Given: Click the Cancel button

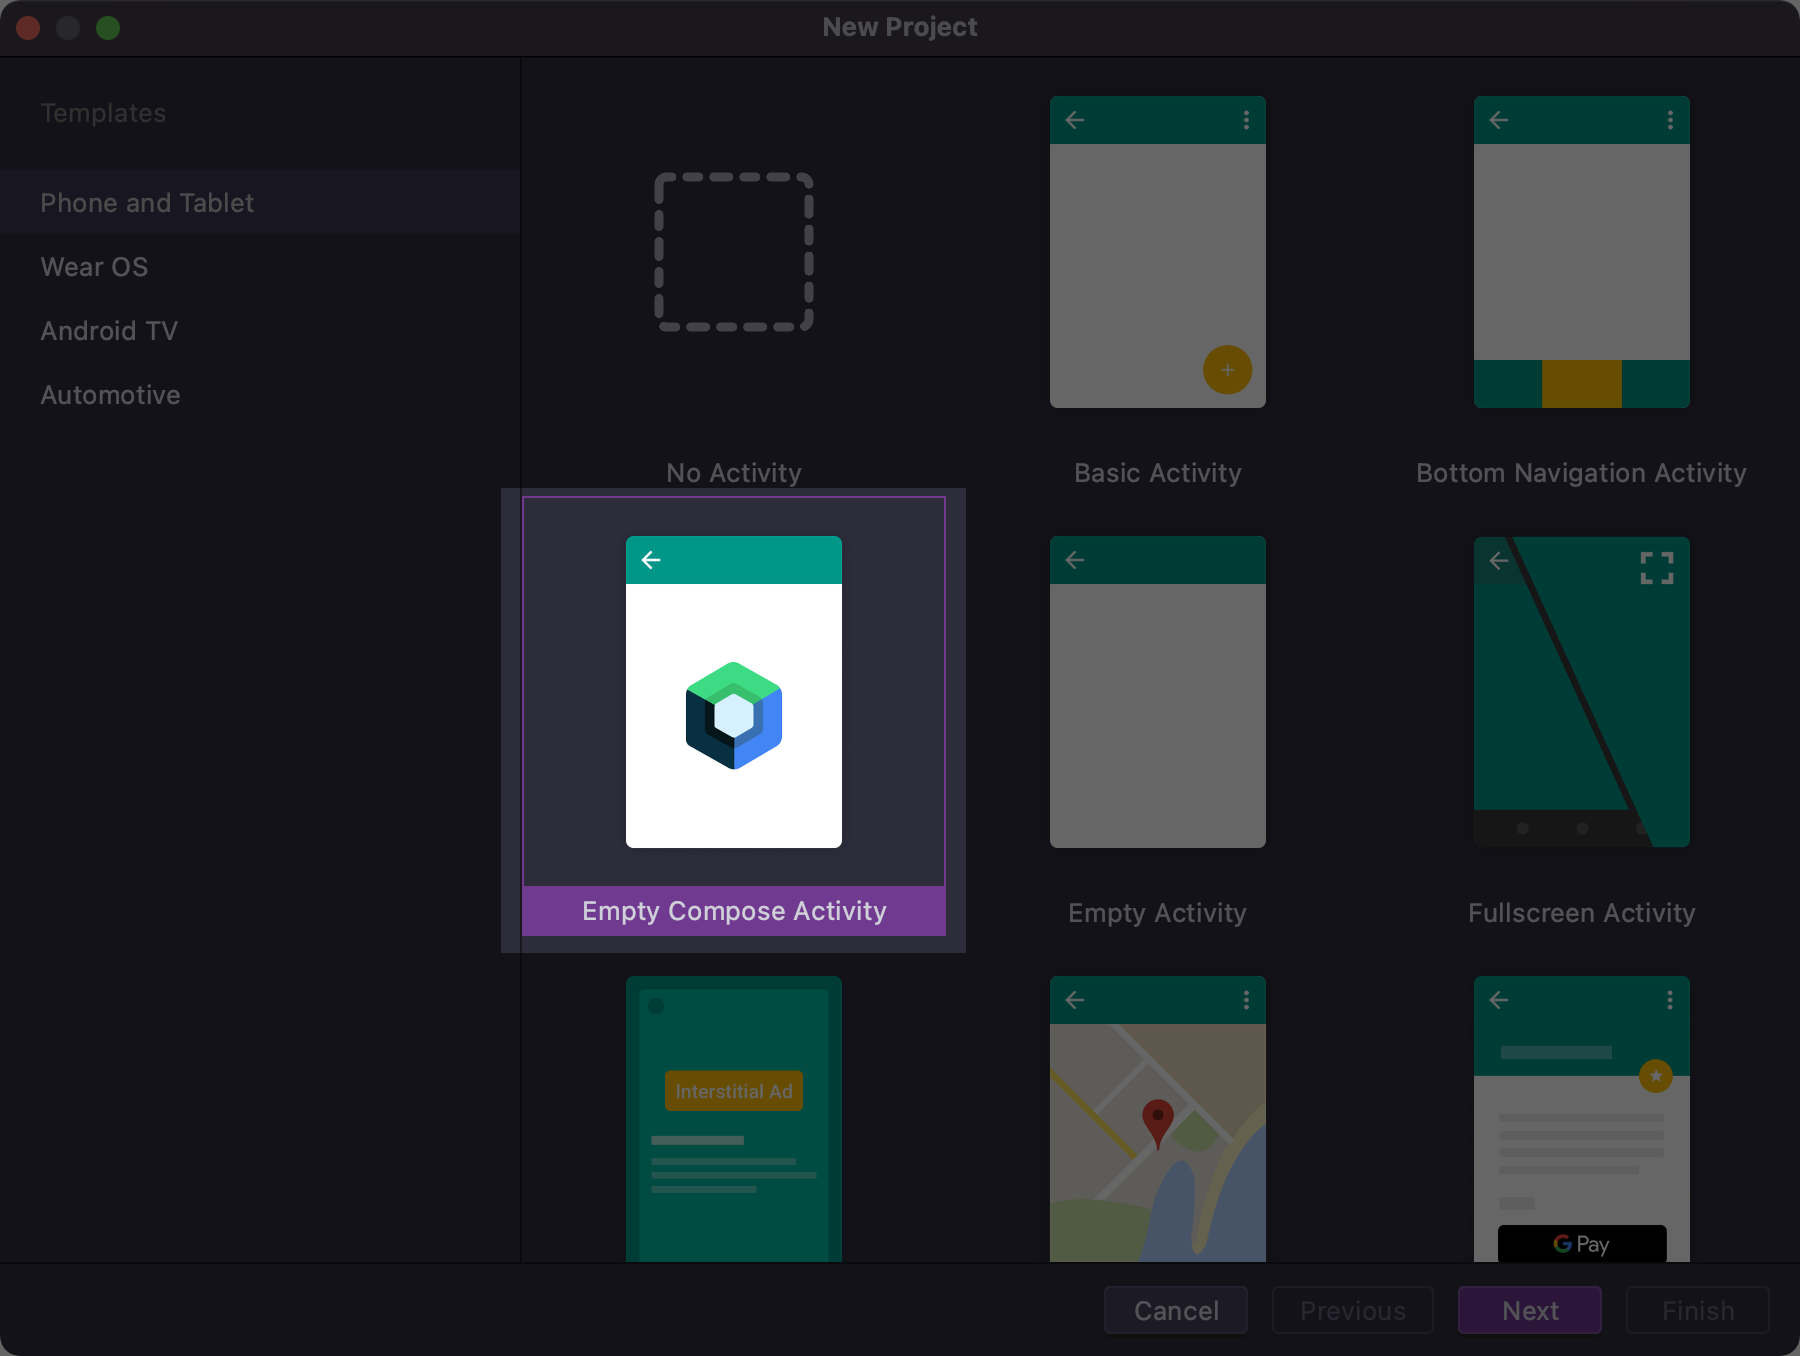Looking at the screenshot, I should (1176, 1310).
